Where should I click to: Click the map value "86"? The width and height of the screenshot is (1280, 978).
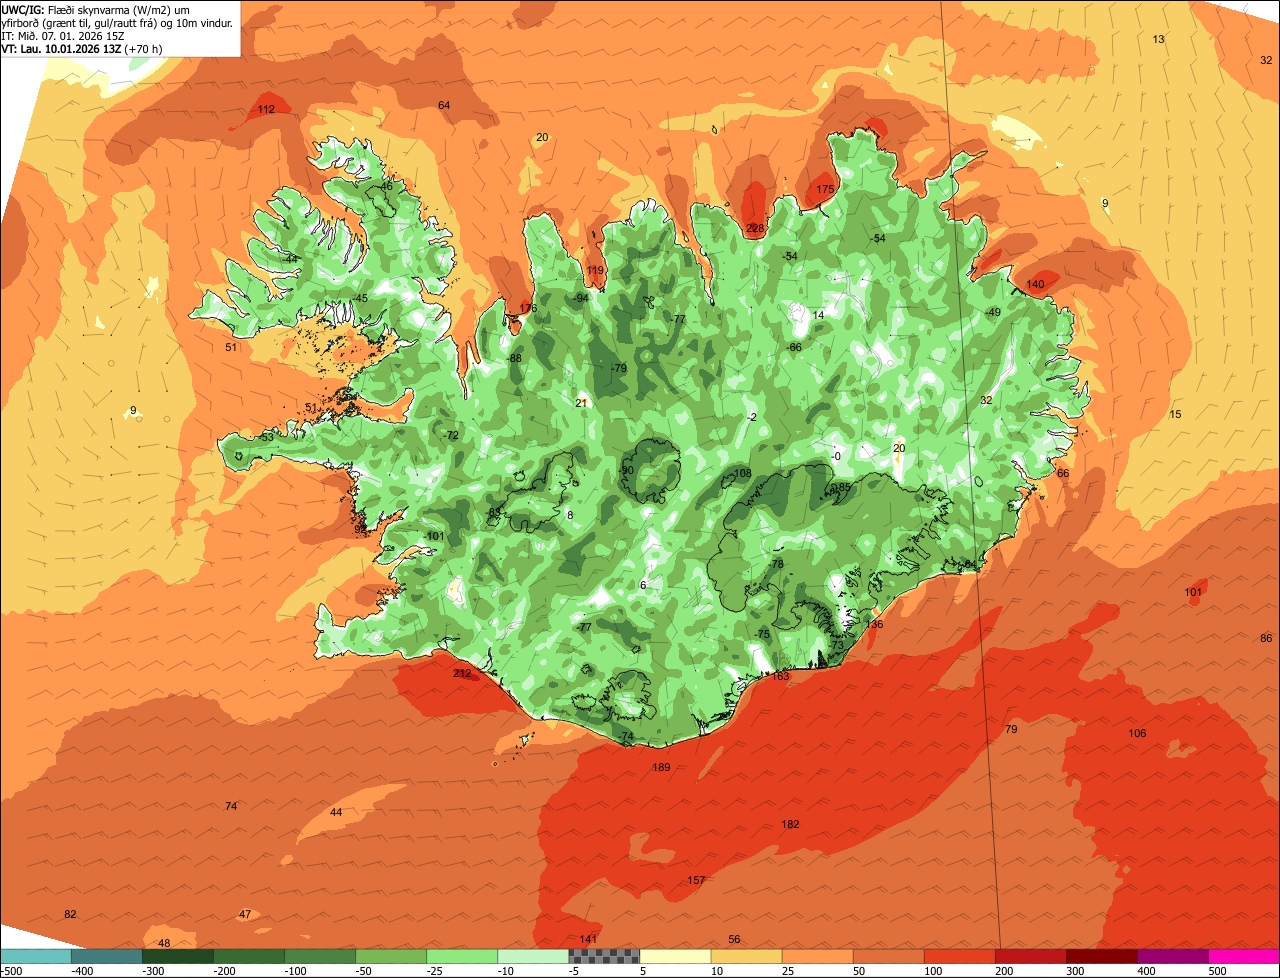click(x=1266, y=638)
